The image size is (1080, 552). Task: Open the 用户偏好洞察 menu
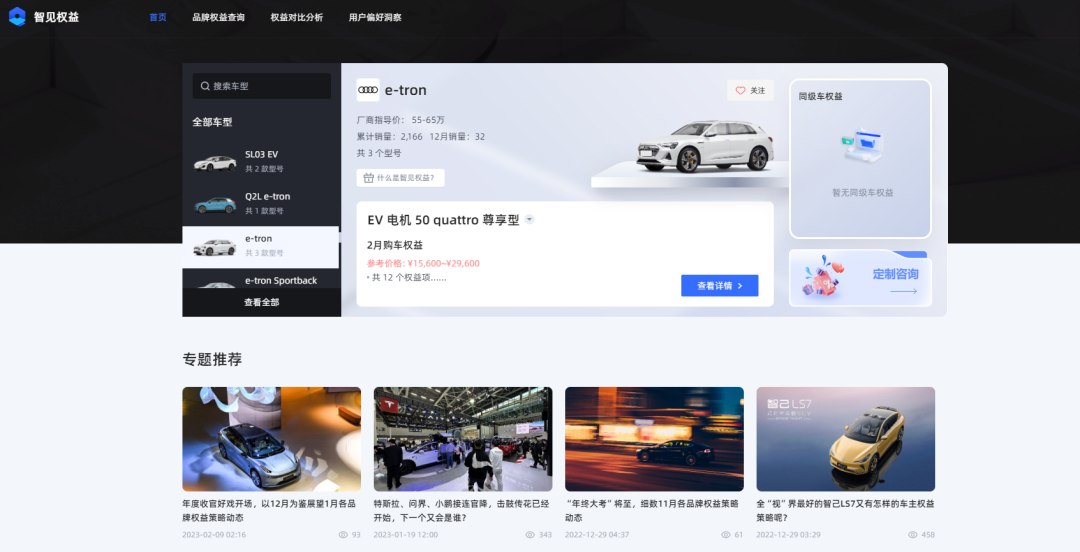tap(375, 17)
